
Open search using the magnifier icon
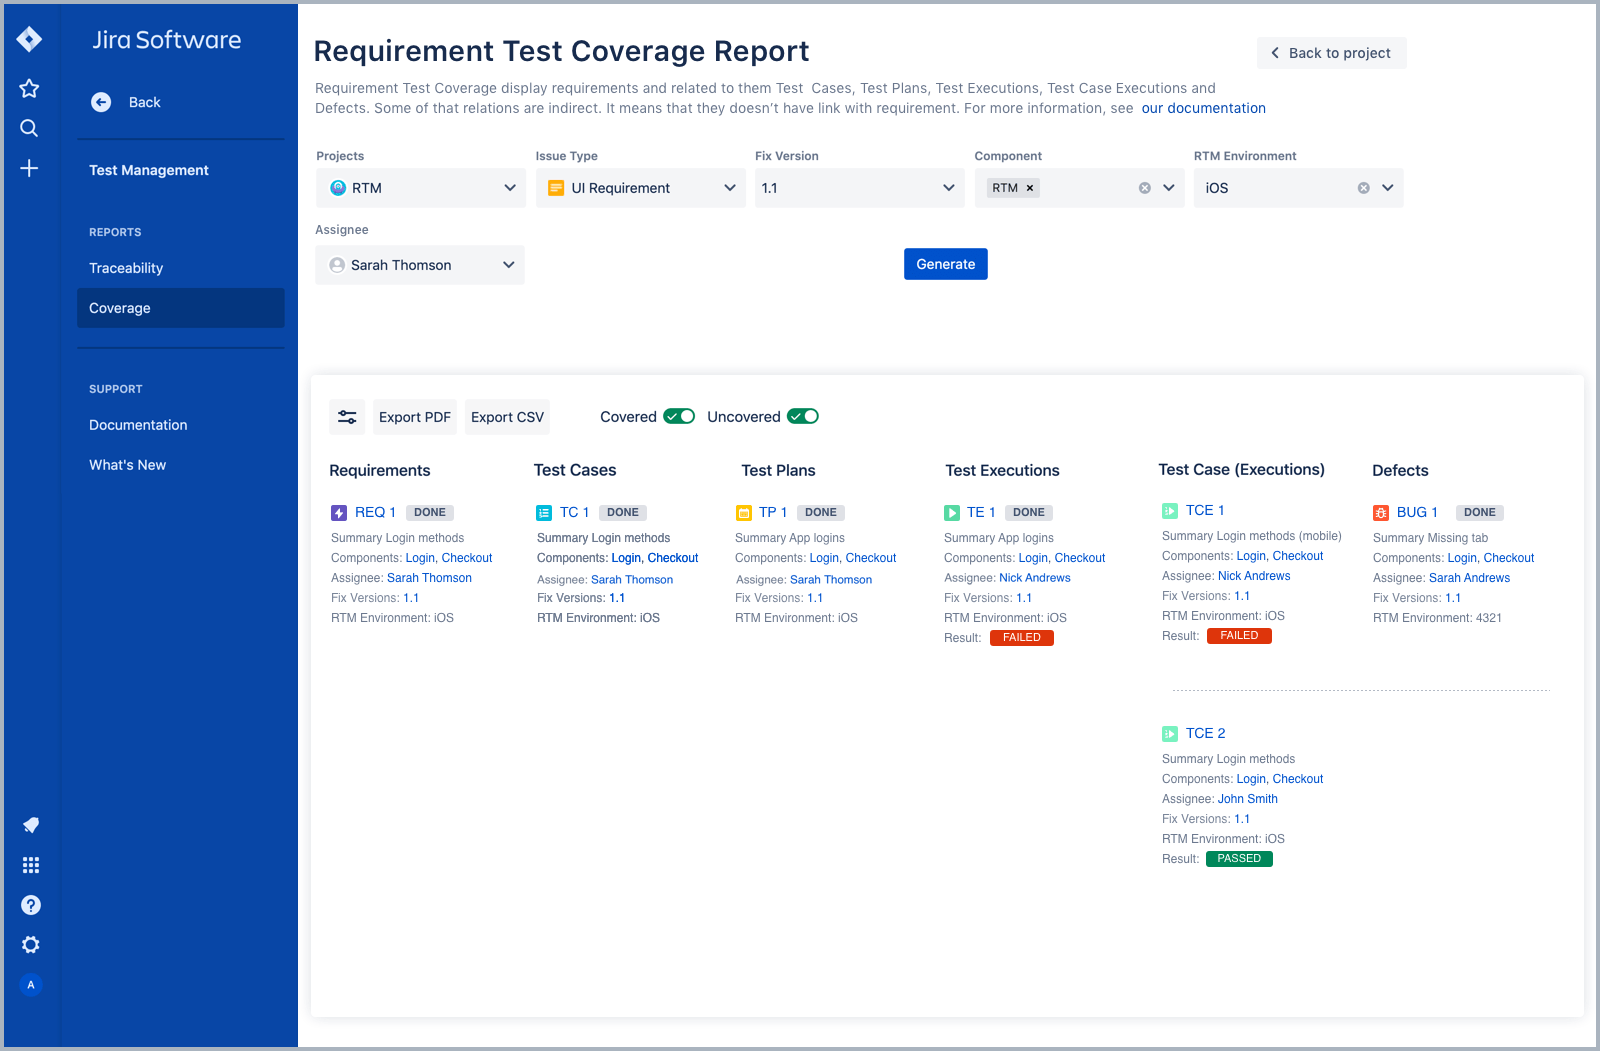tap(29, 127)
